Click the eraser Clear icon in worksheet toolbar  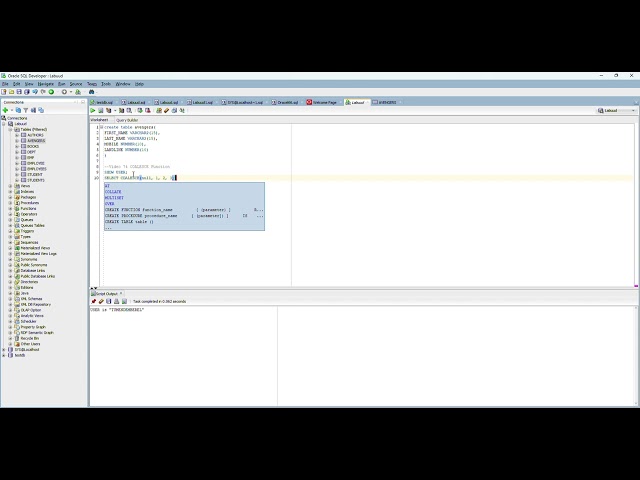pos(167,111)
